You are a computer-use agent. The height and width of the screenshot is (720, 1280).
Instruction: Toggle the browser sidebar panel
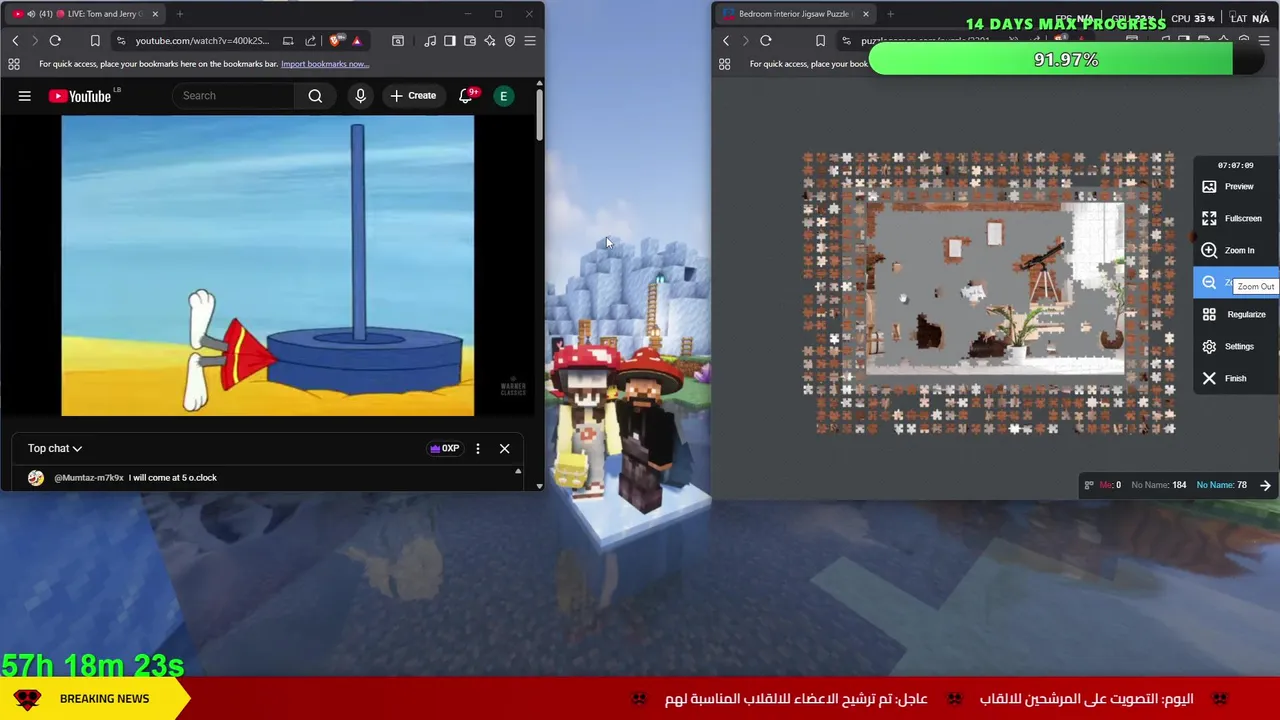[450, 41]
